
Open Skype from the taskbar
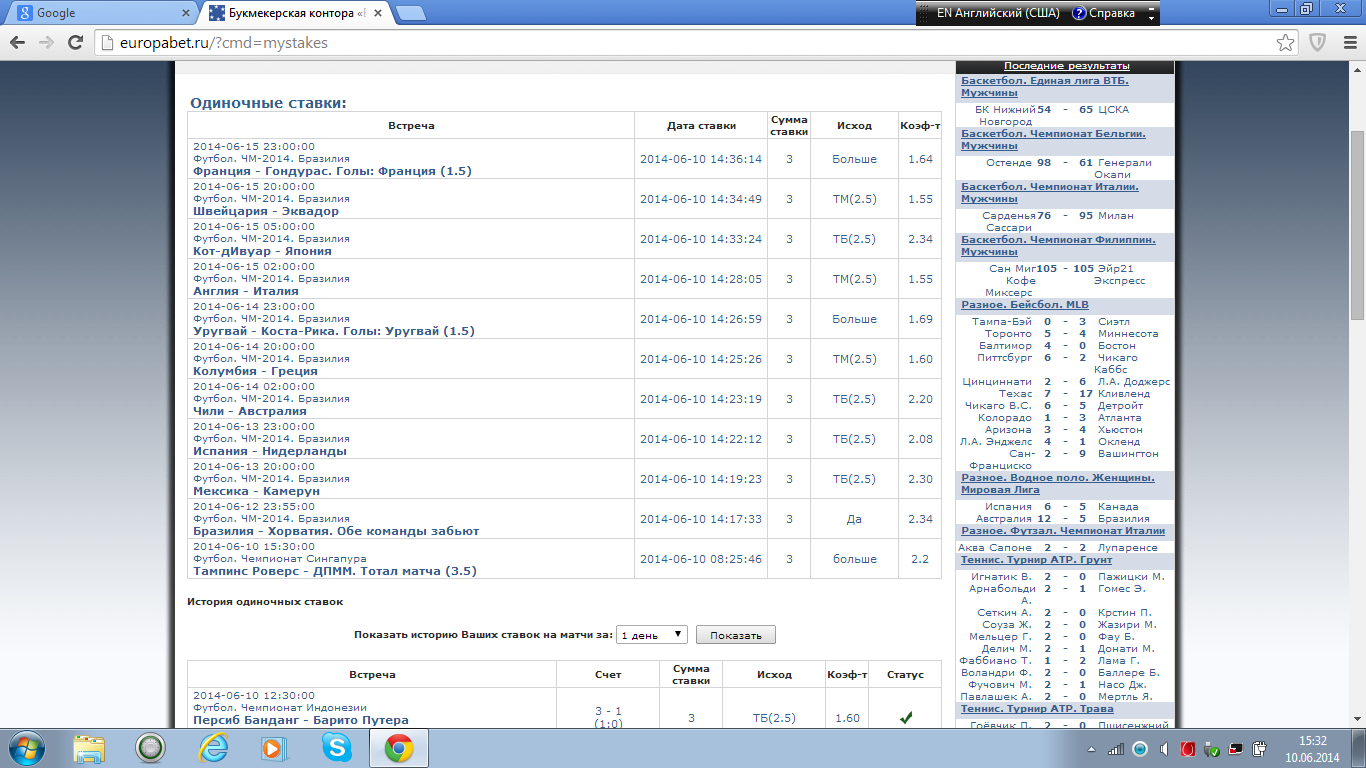click(337, 747)
